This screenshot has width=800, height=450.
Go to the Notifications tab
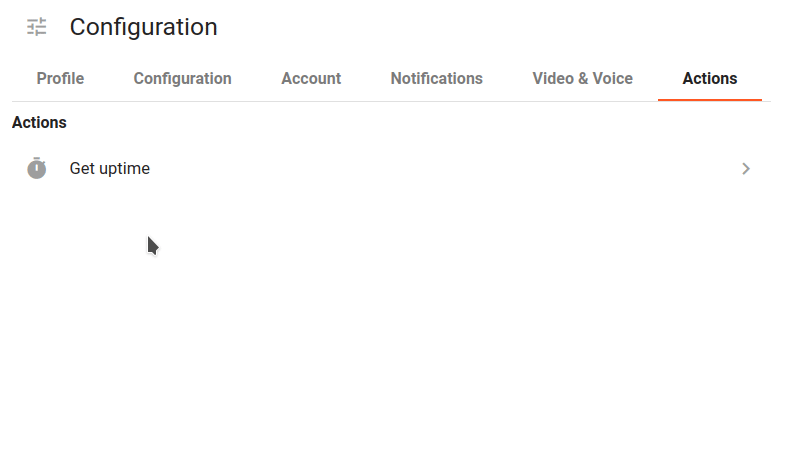coord(436,78)
